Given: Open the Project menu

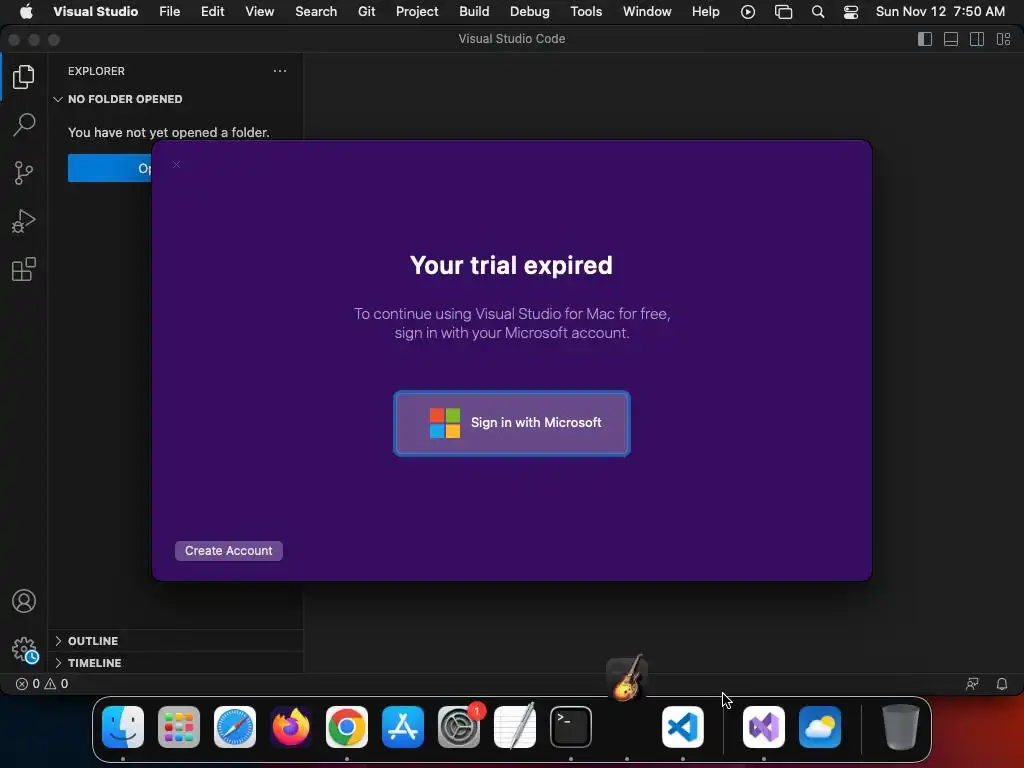Looking at the screenshot, I should coord(417,12).
